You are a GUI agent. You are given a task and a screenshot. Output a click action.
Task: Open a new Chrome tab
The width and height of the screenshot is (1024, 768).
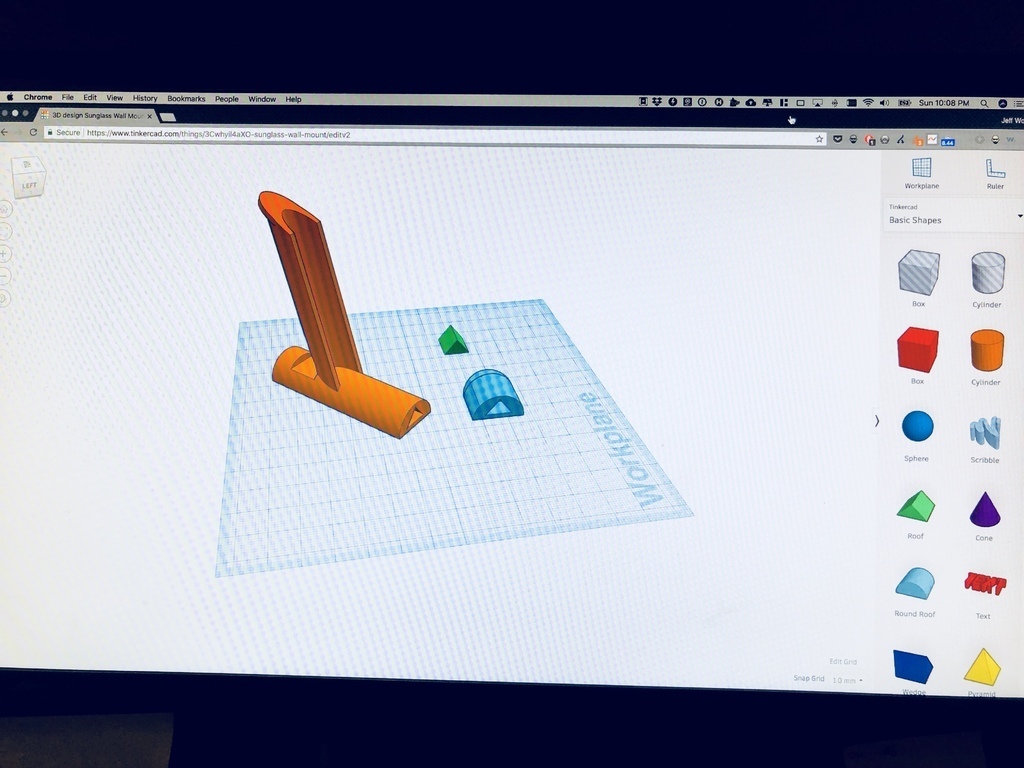point(168,117)
